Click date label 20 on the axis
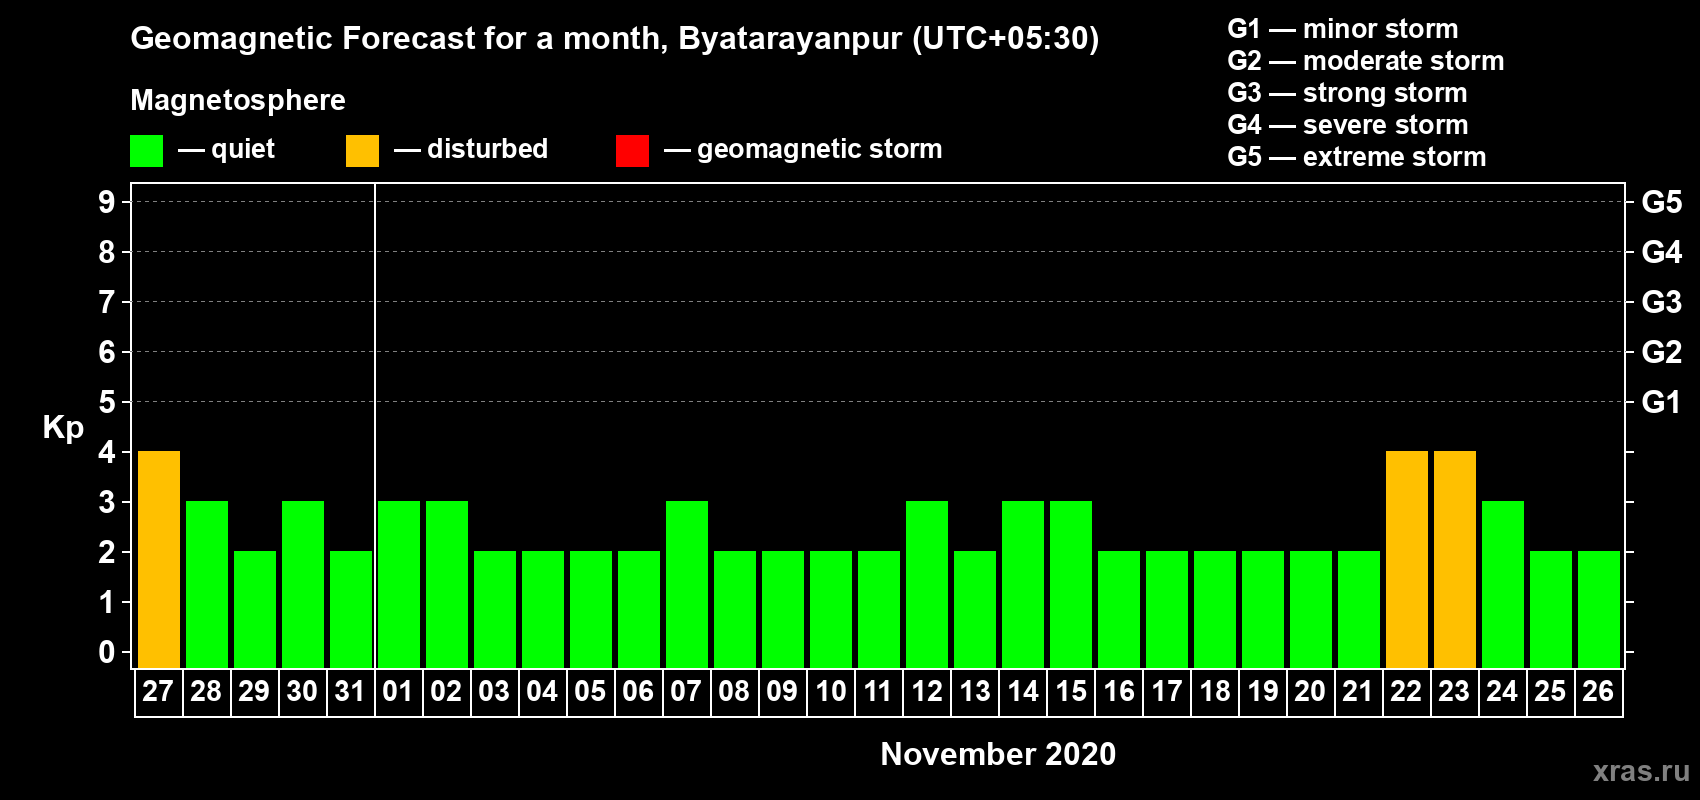The width and height of the screenshot is (1700, 800). coord(1310,692)
